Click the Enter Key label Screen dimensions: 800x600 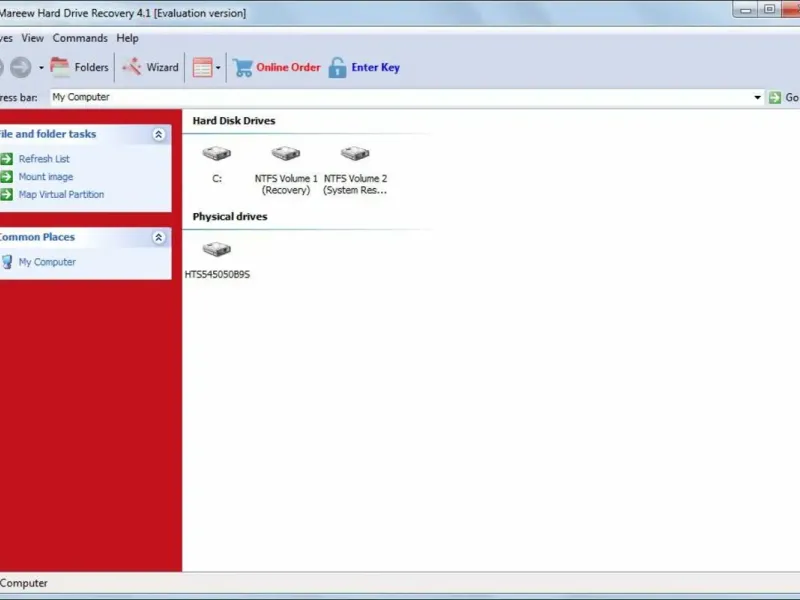tap(376, 67)
